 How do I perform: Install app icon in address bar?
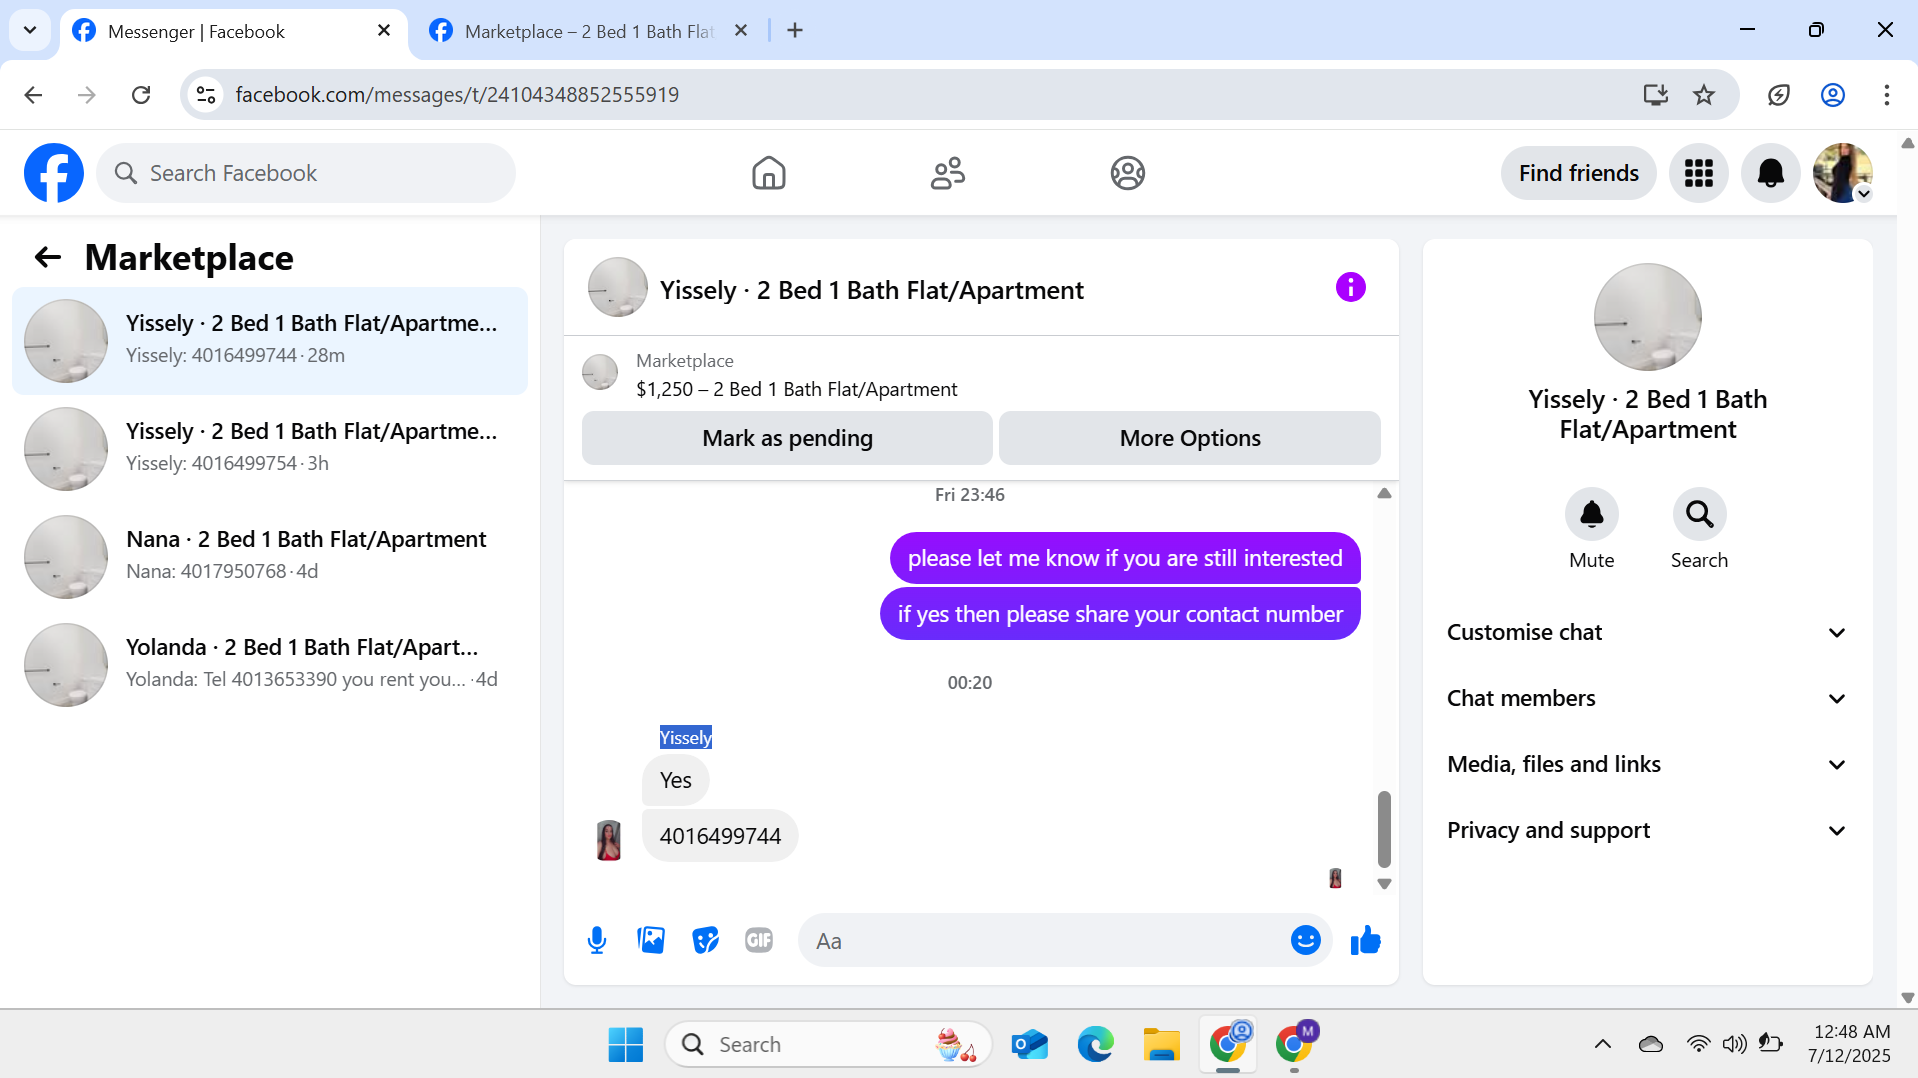[x=1655, y=95]
